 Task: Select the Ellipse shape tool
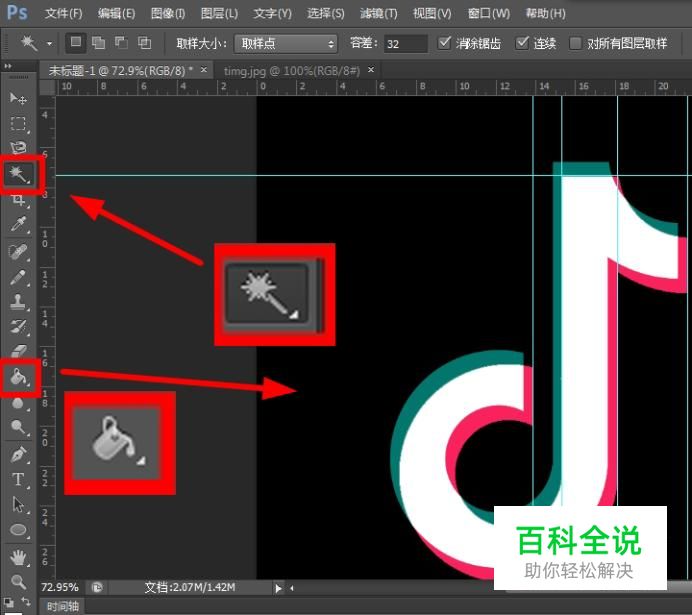pos(18,530)
